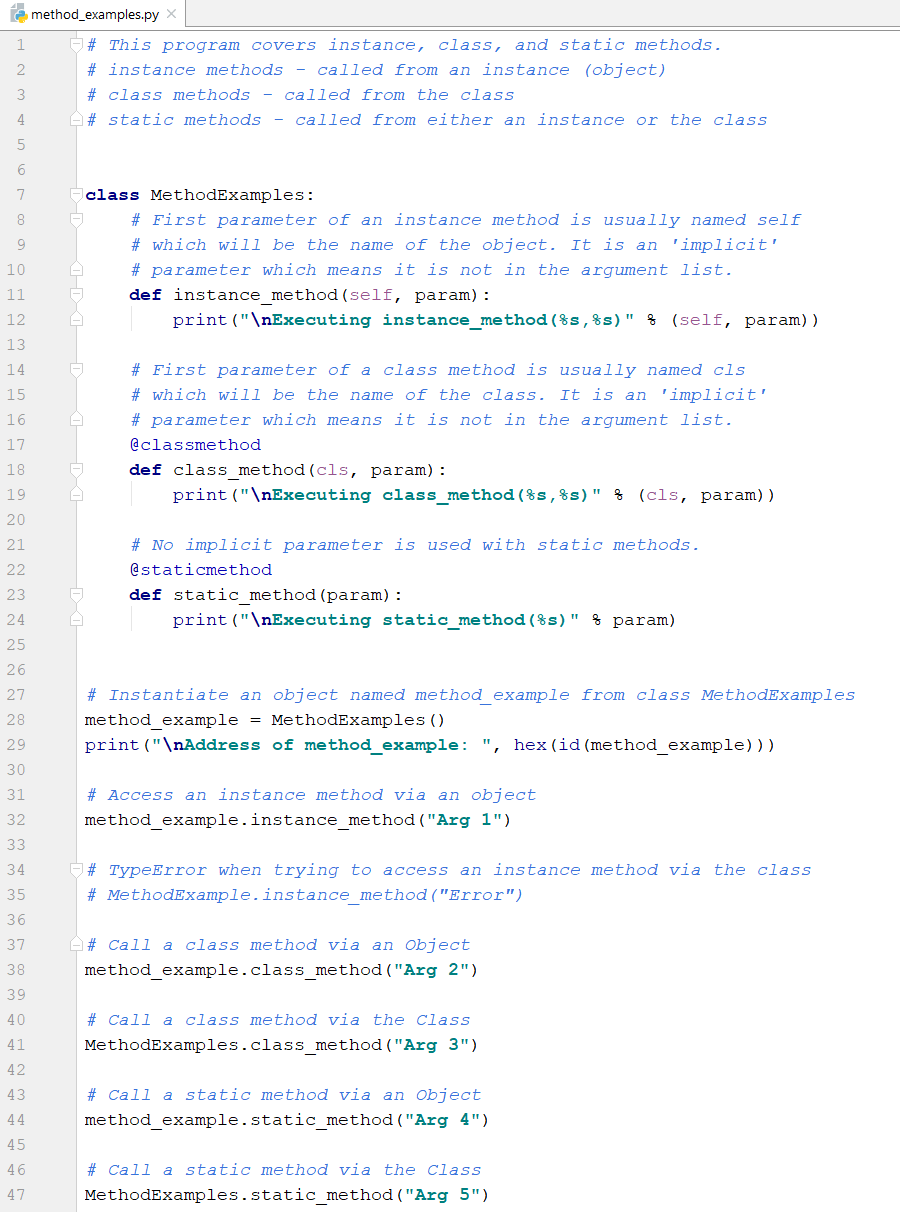Collapse the comment block starting at line 14
The height and width of the screenshot is (1212, 900).
pyautogui.click(x=75, y=369)
